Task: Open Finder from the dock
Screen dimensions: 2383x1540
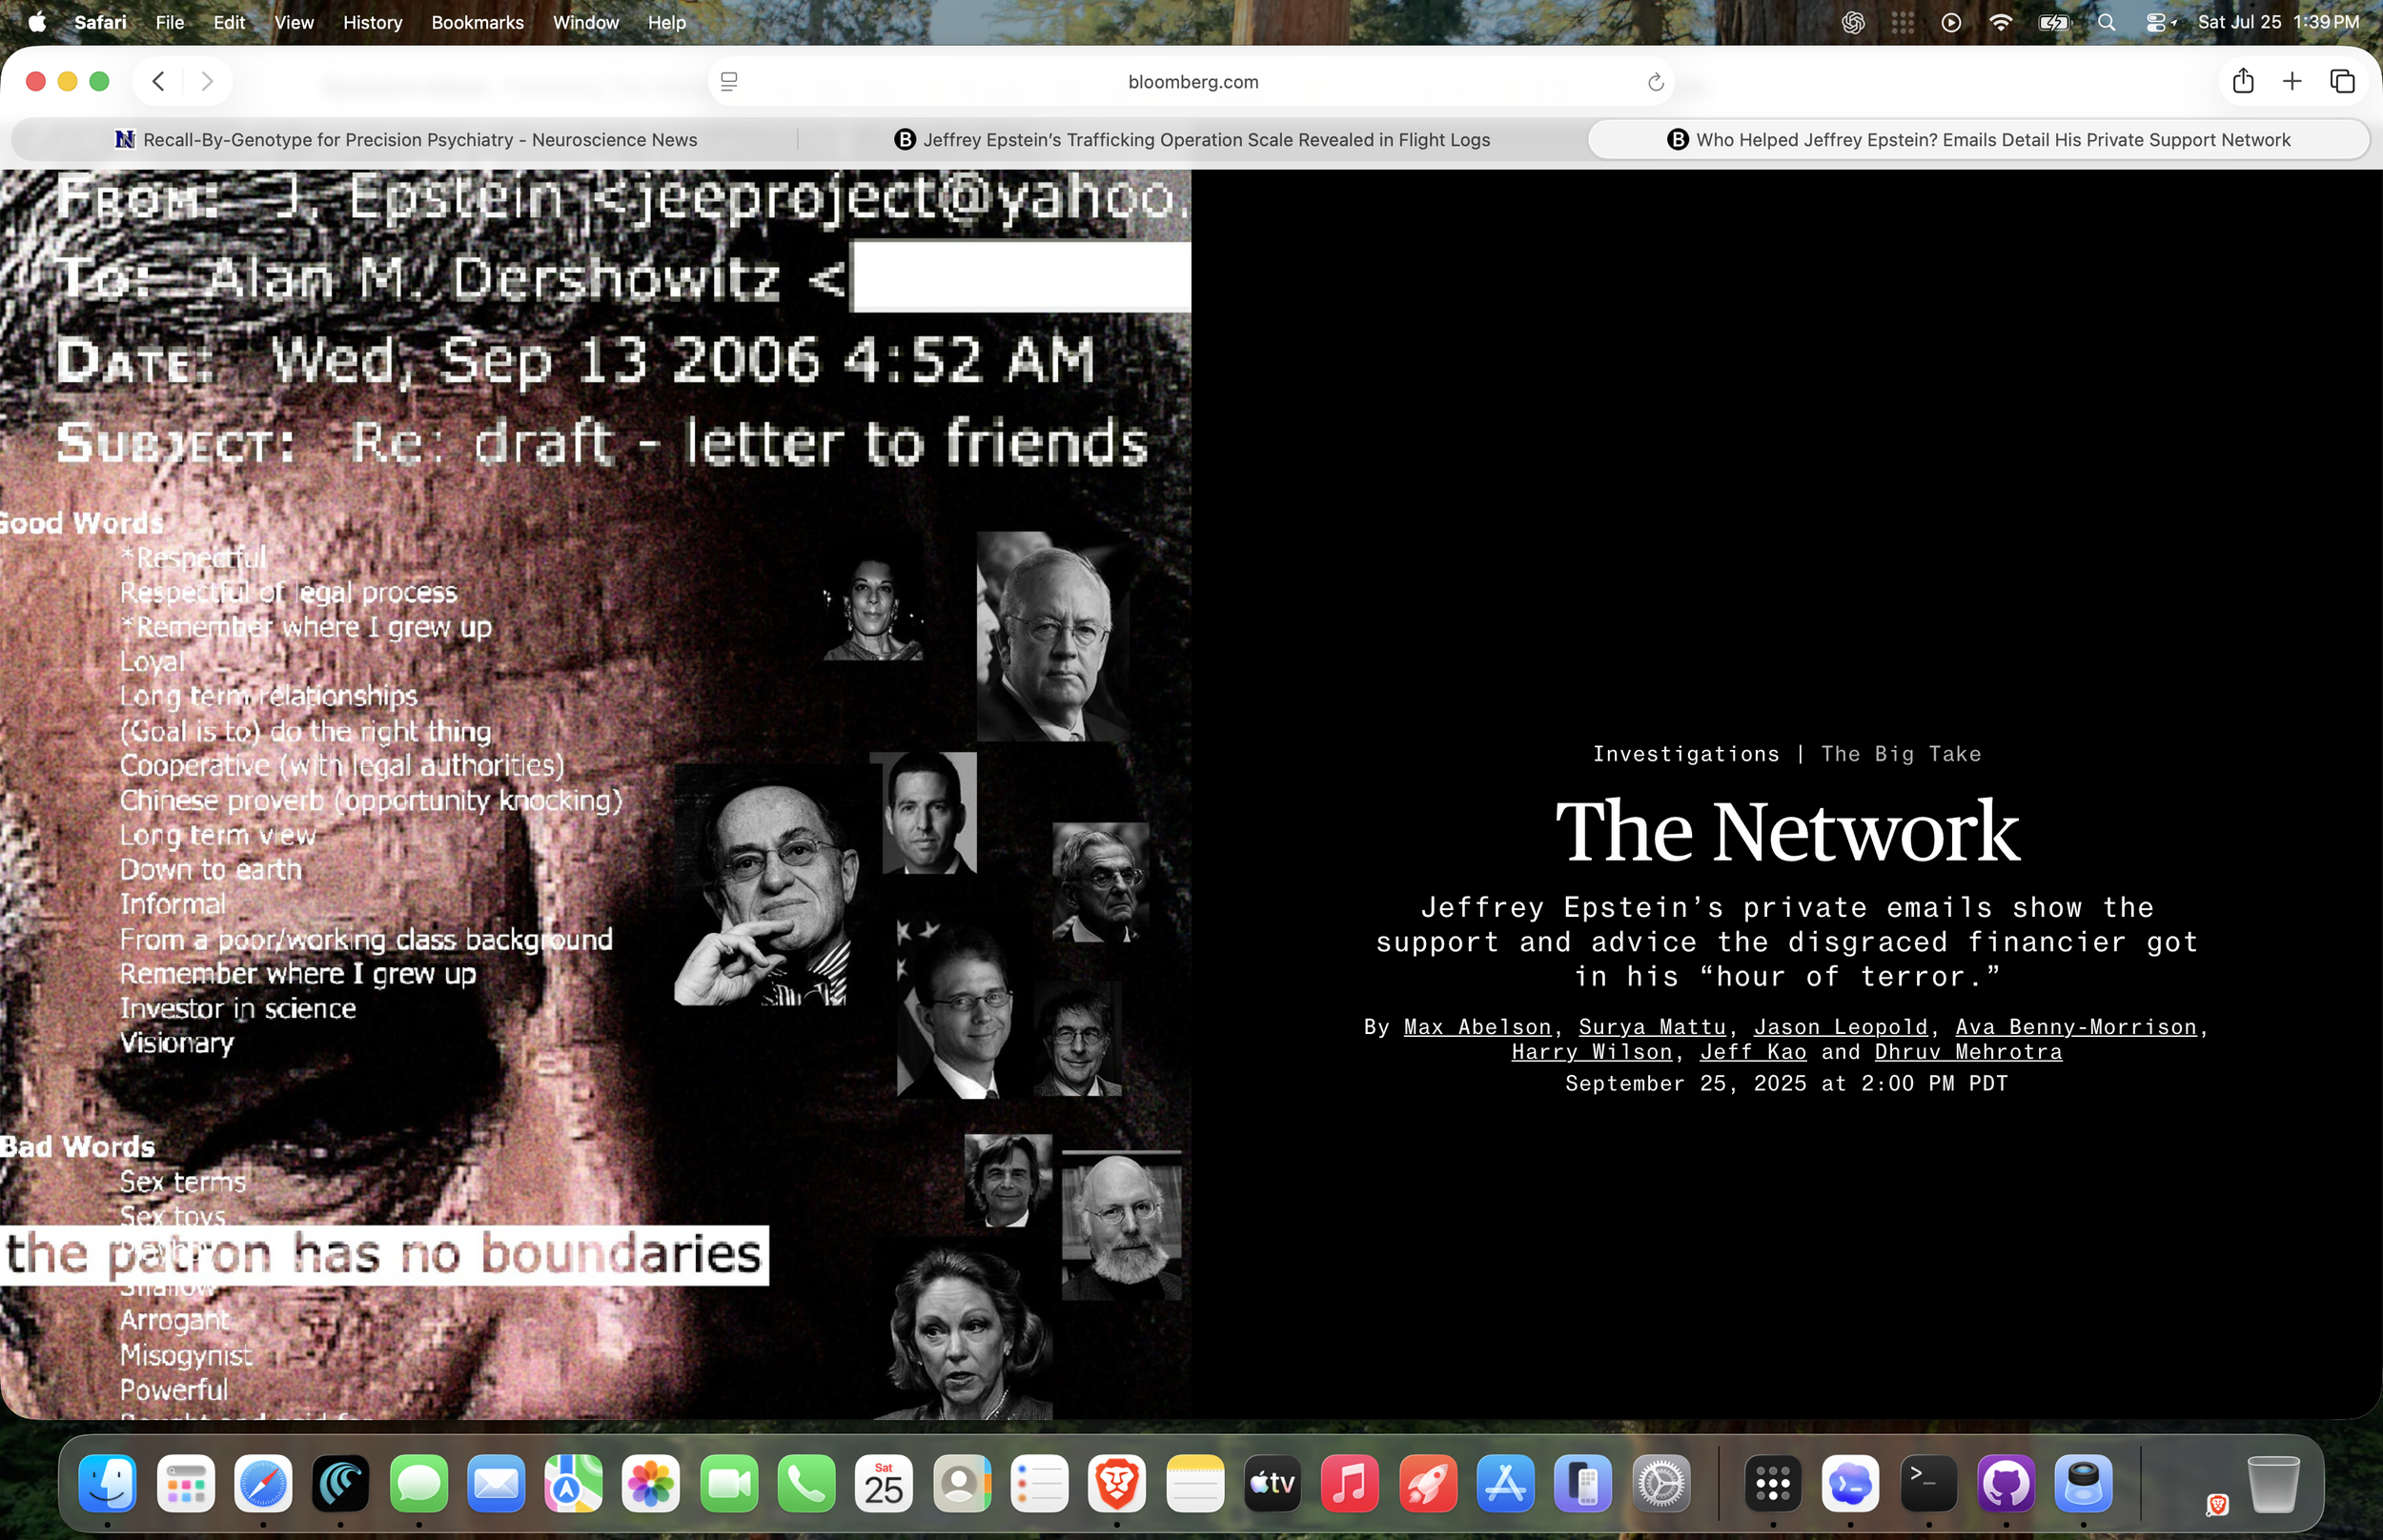Action: tap(108, 1484)
